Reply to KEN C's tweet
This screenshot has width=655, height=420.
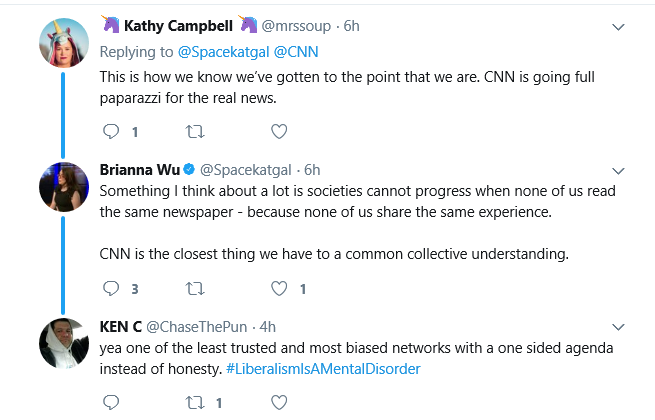pos(111,402)
